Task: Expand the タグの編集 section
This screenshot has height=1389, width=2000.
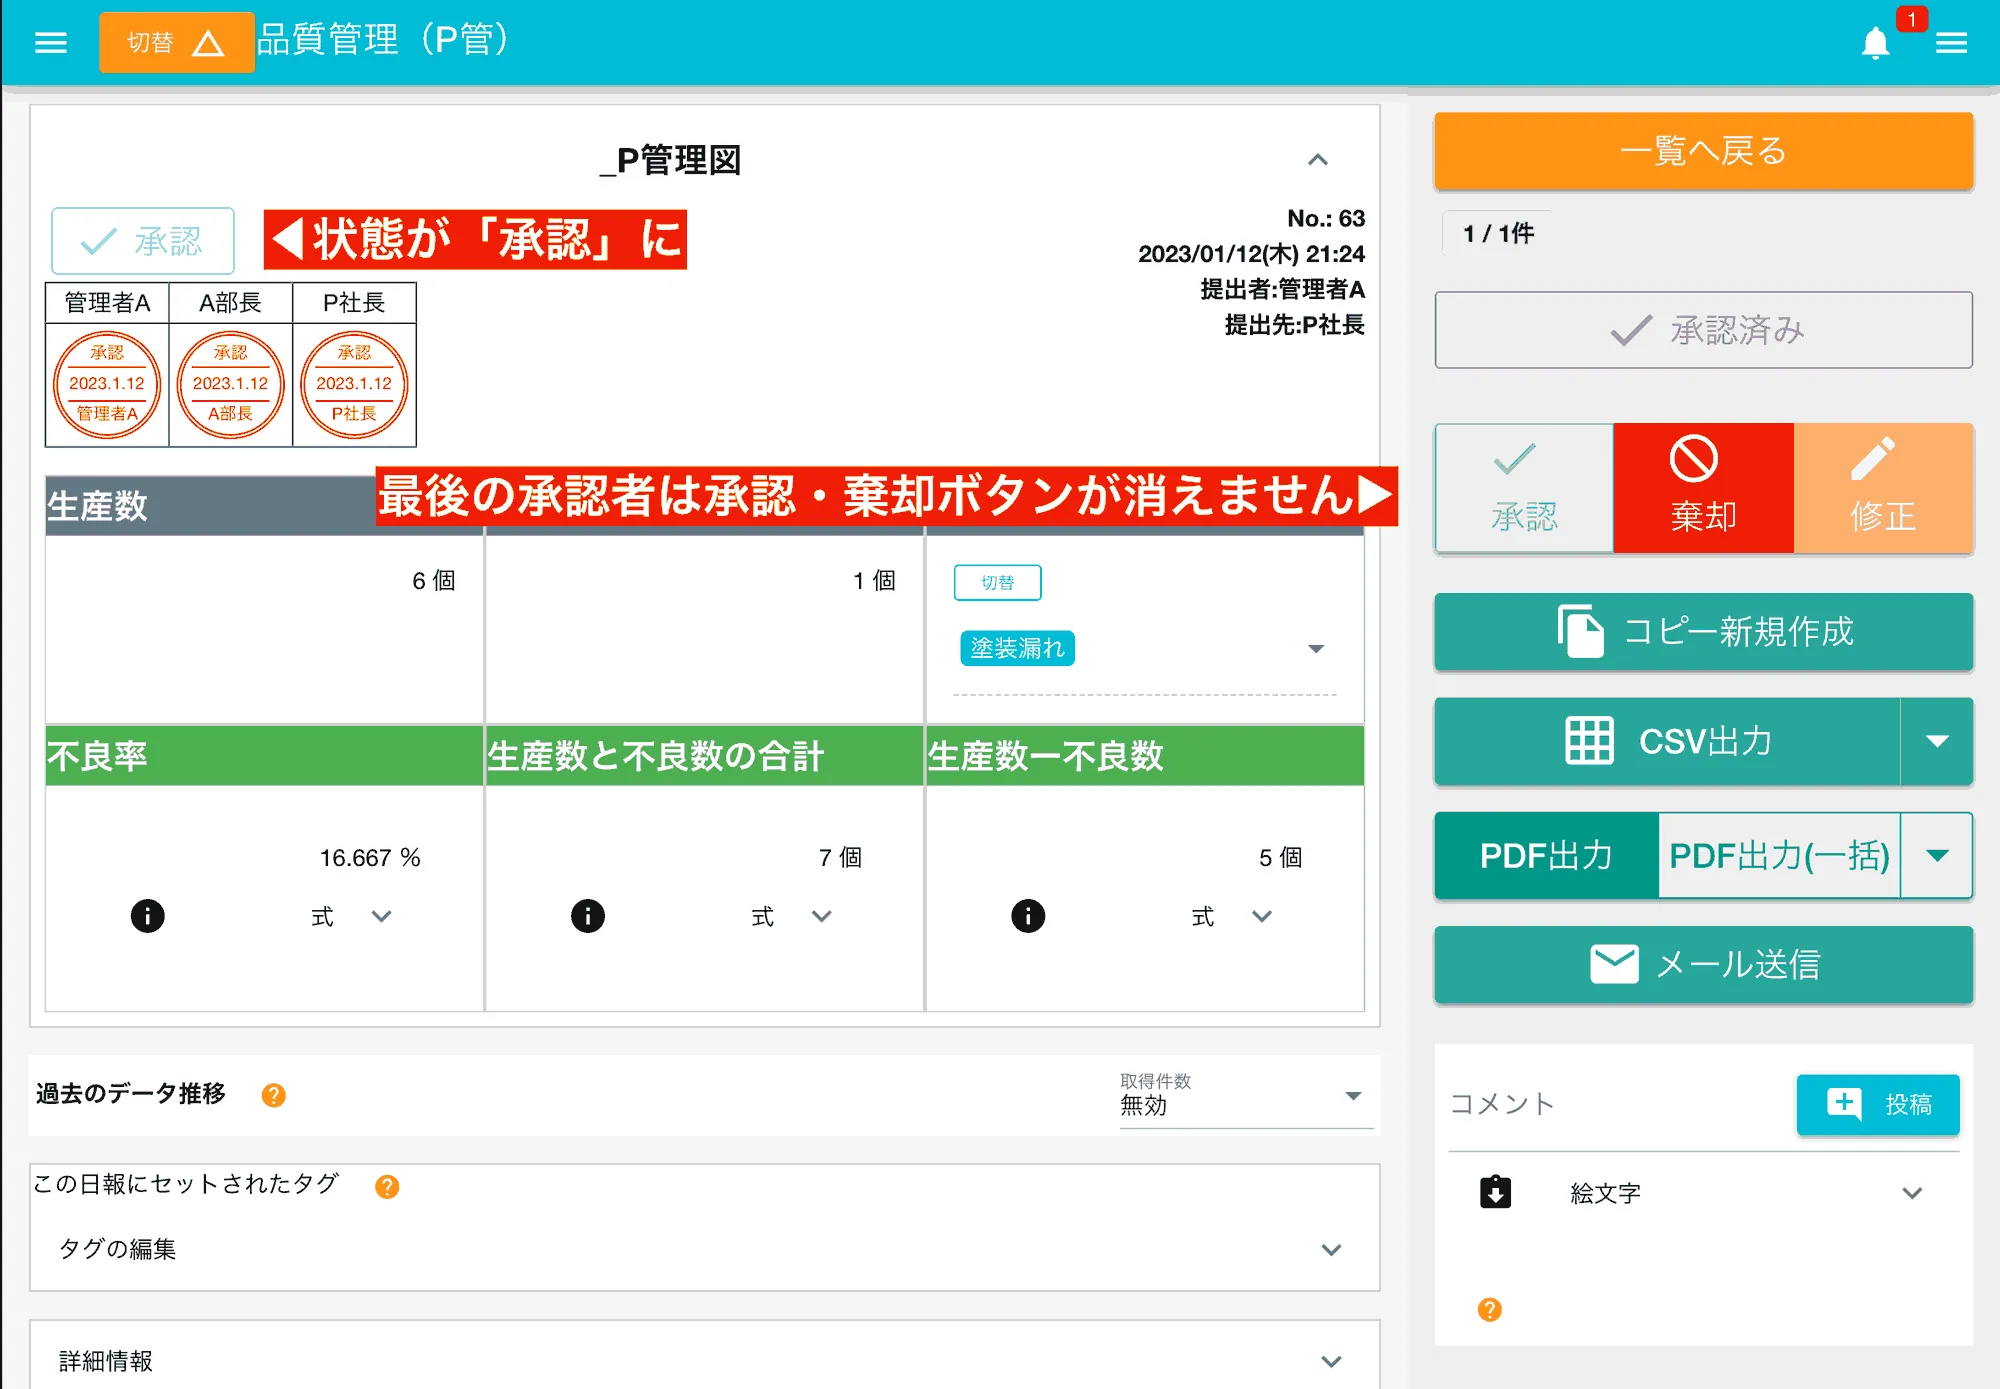Action: (x=1331, y=1250)
